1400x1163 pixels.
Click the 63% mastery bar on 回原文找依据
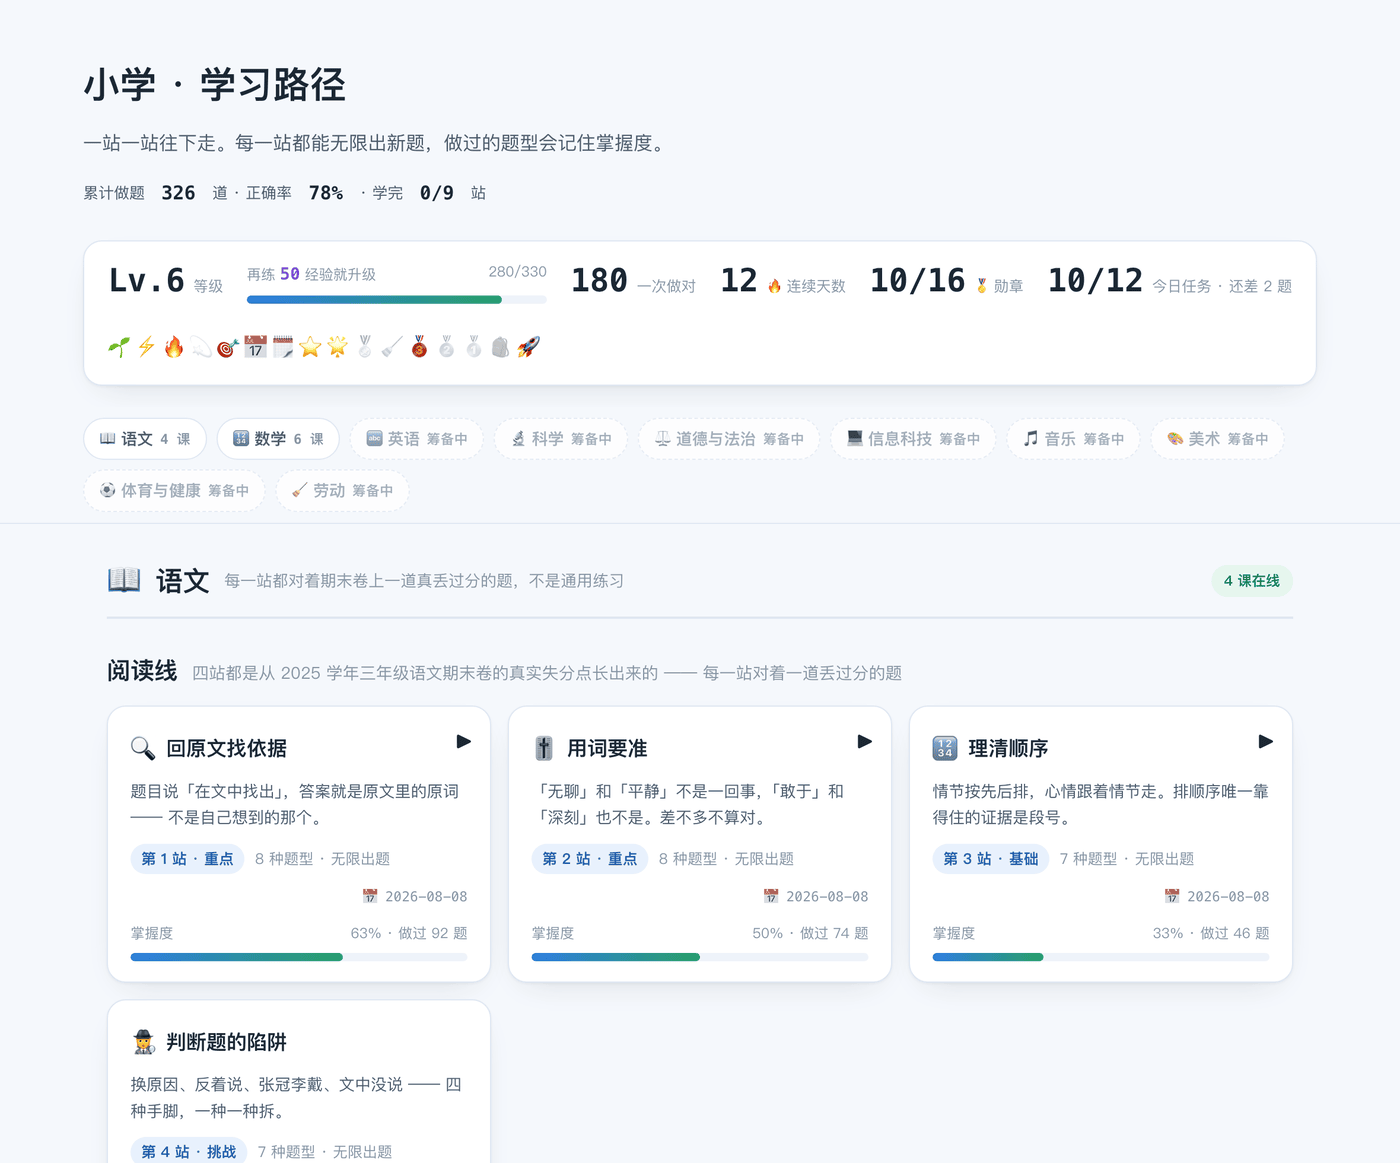pyautogui.click(x=299, y=957)
